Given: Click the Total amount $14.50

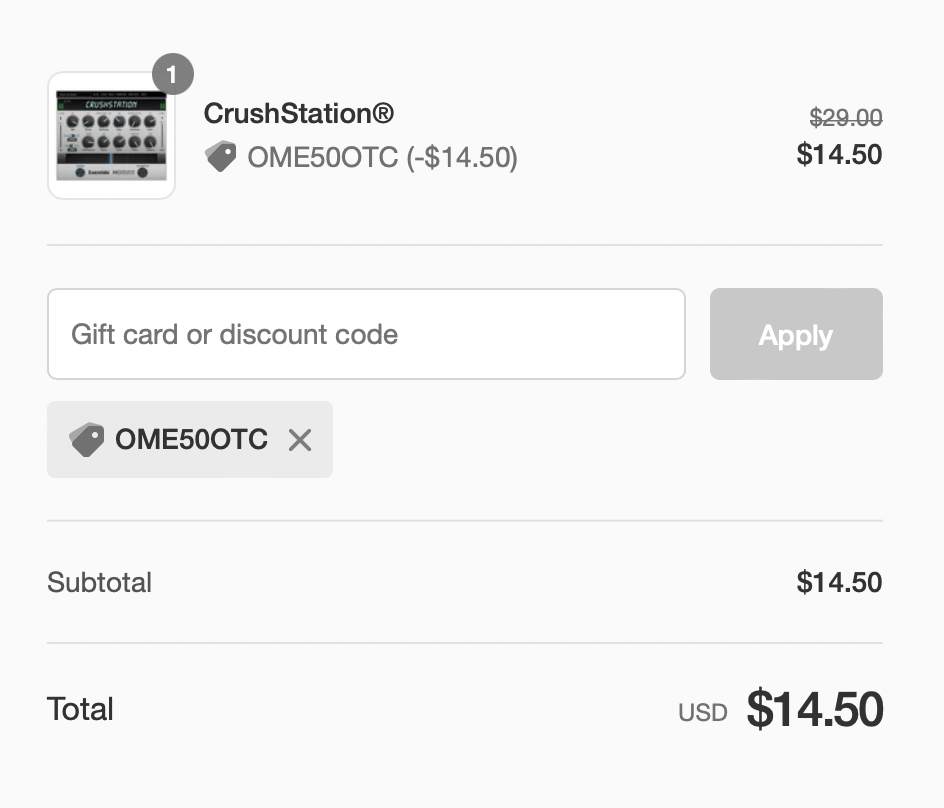Looking at the screenshot, I should 815,709.
